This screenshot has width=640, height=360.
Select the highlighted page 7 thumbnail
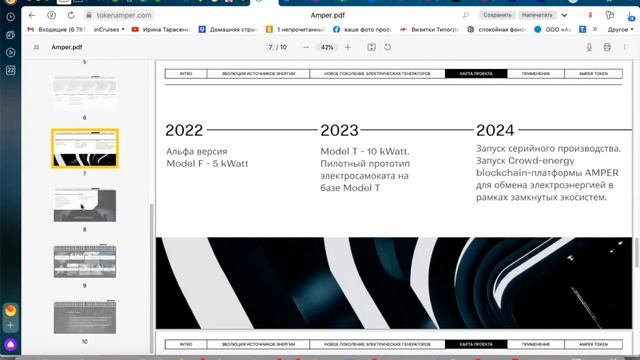[85, 148]
